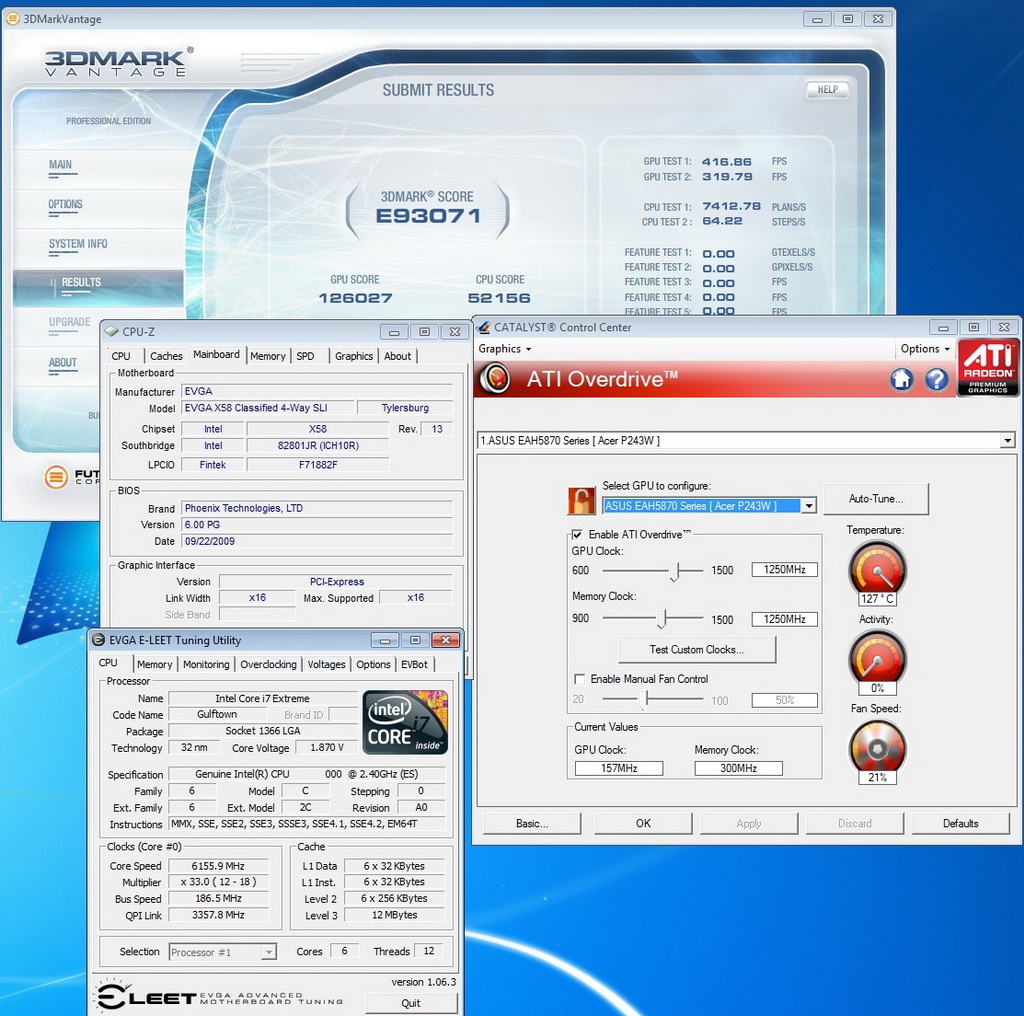The height and width of the screenshot is (1016, 1024).
Task: Open UPGRADE in 3DMark sidebar
Action: tap(70, 322)
